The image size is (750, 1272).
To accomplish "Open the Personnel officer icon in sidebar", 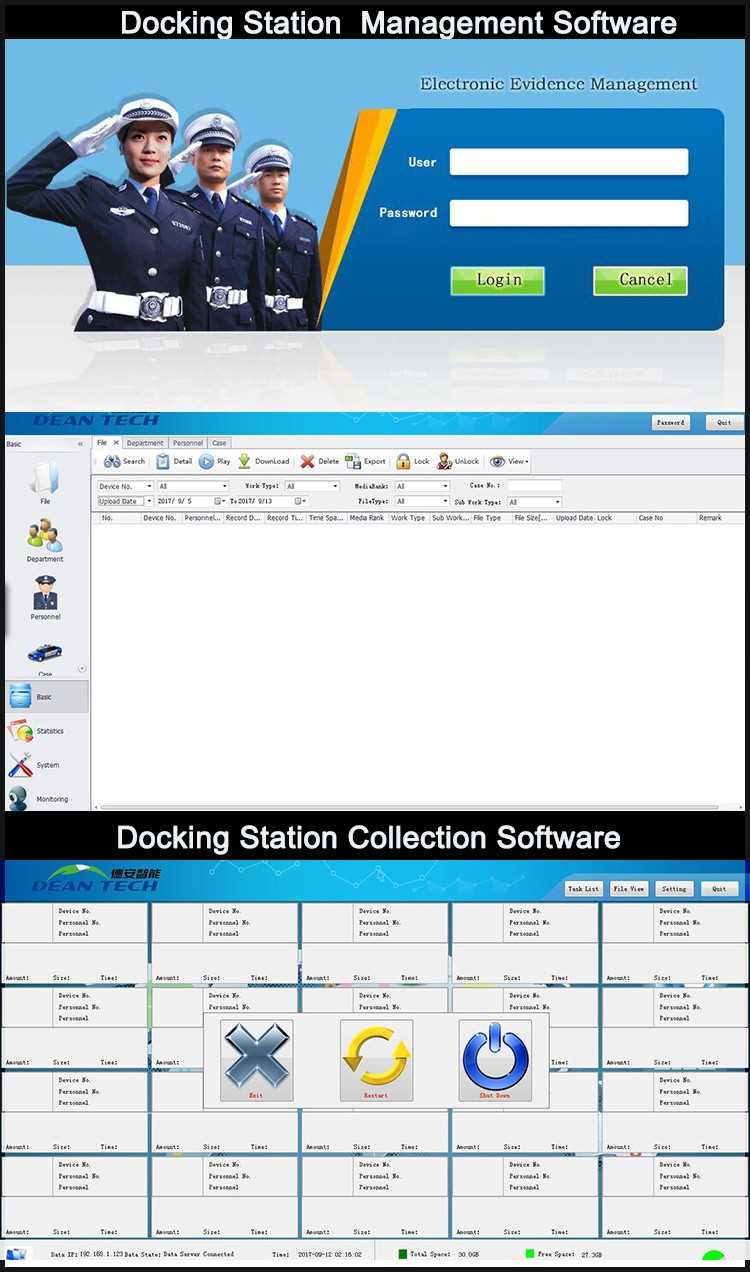I will tap(45, 593).
